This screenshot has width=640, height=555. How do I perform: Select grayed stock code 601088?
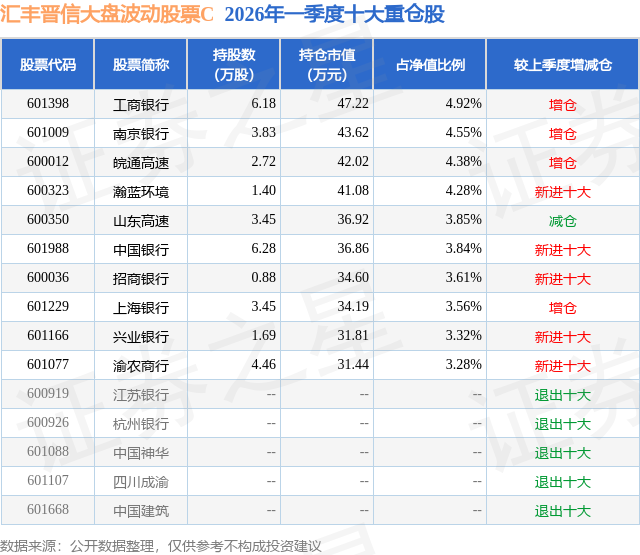48,451
